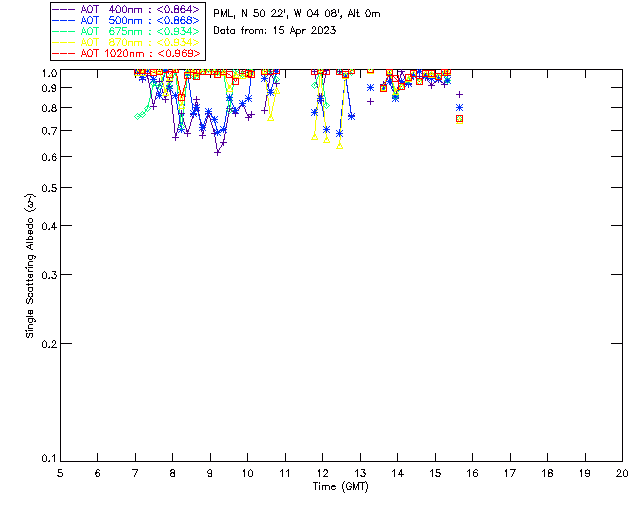
Task: Click the 0.1 tick label on y-axis
Action: [x=47, y=459]
